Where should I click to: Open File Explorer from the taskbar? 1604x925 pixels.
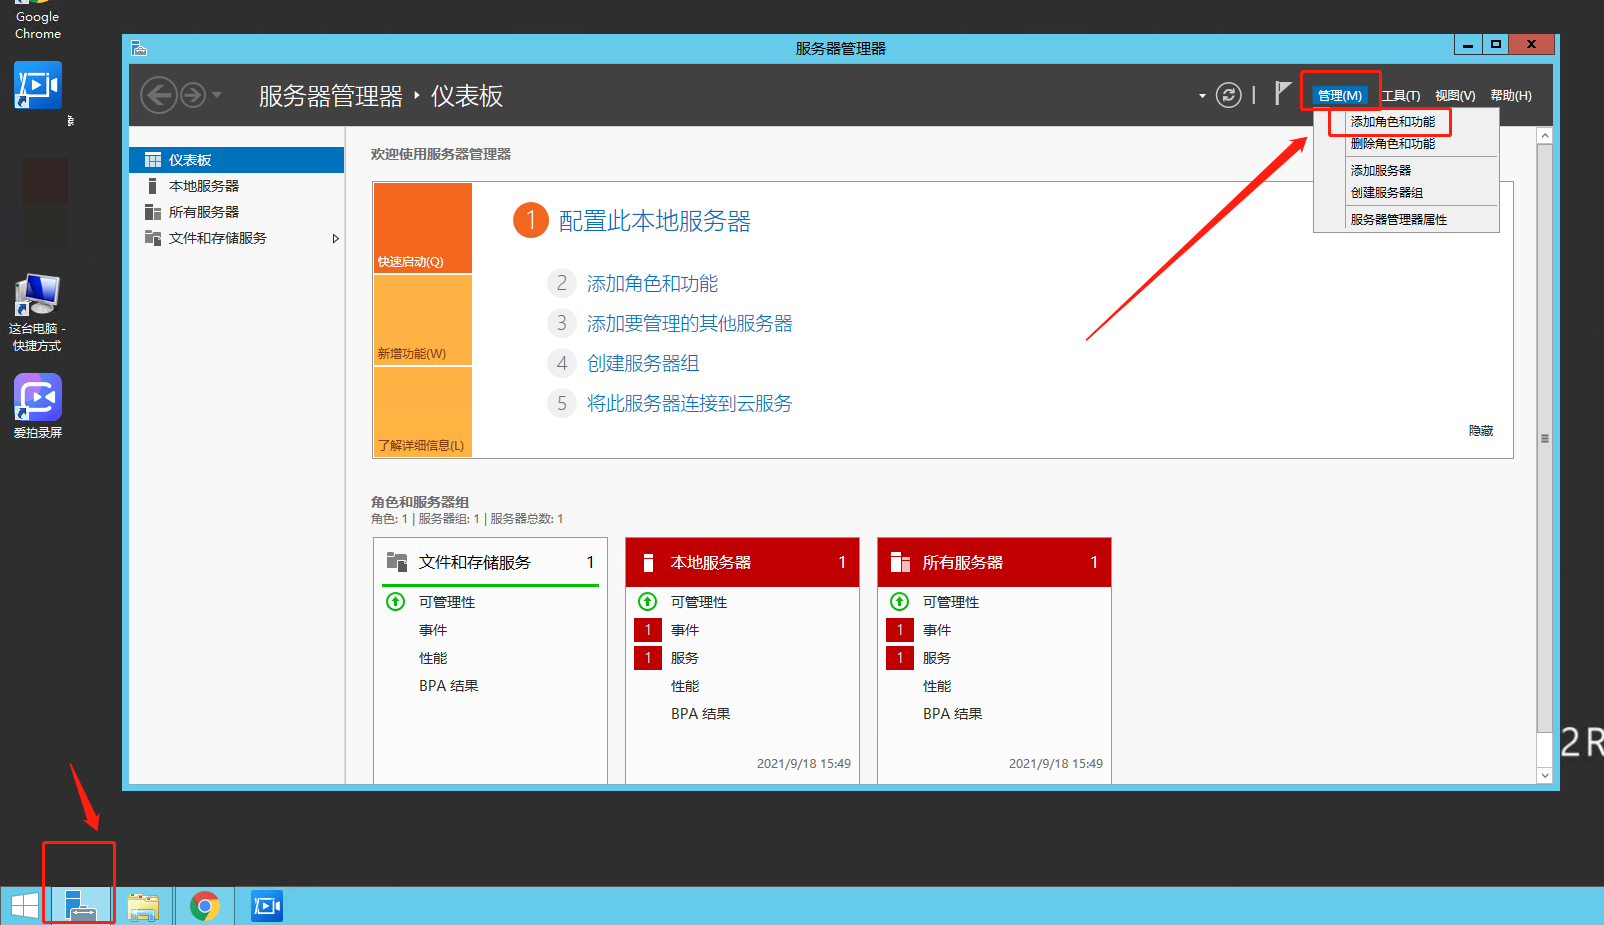click(x=144, y=905)
